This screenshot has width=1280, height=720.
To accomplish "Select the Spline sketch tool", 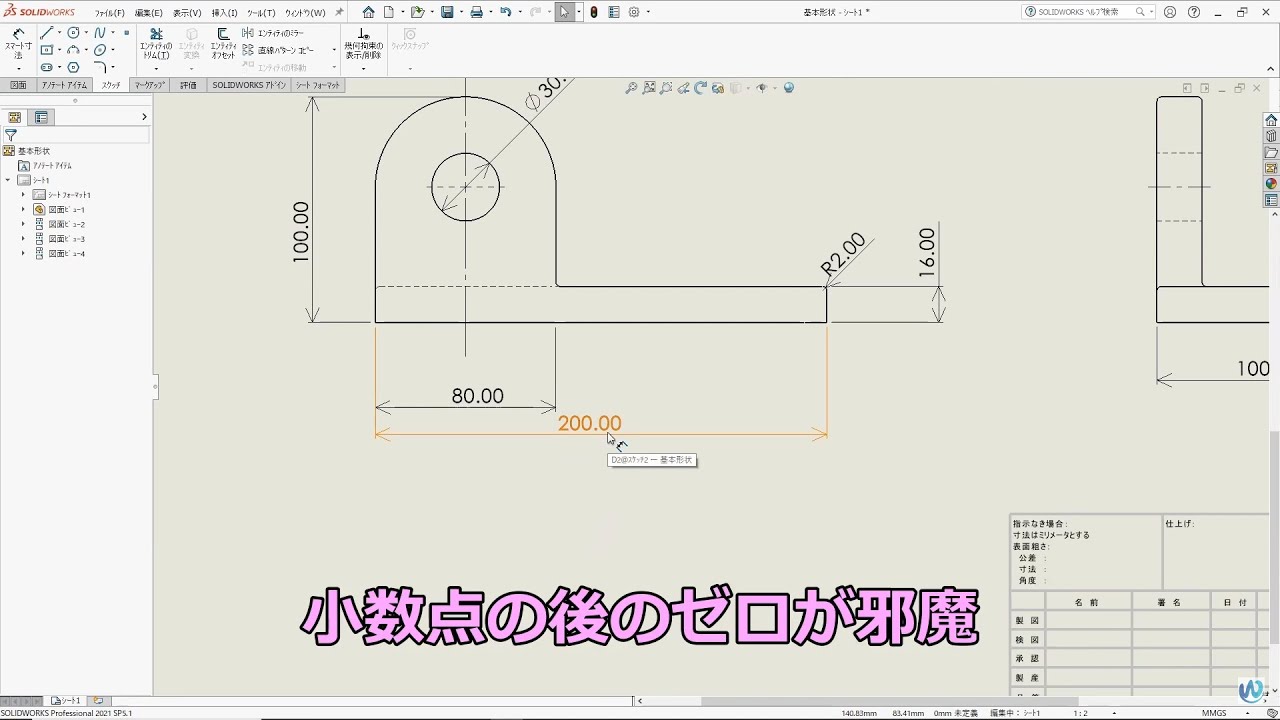I will click(x=100, y=33).
